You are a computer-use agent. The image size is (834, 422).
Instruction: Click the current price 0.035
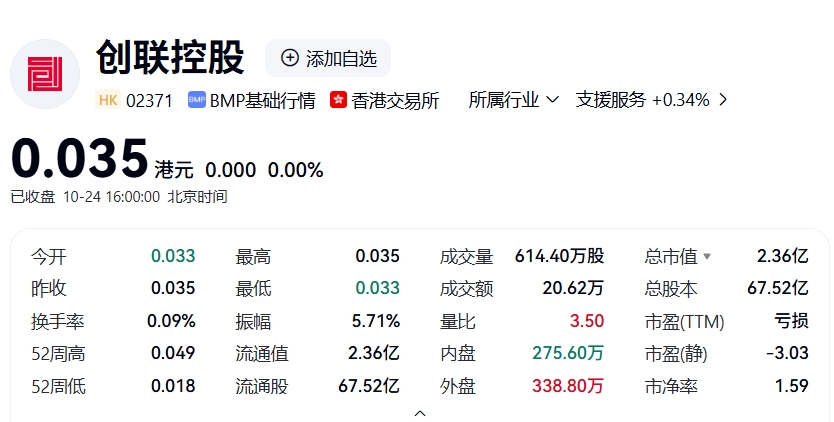(80, 160)
